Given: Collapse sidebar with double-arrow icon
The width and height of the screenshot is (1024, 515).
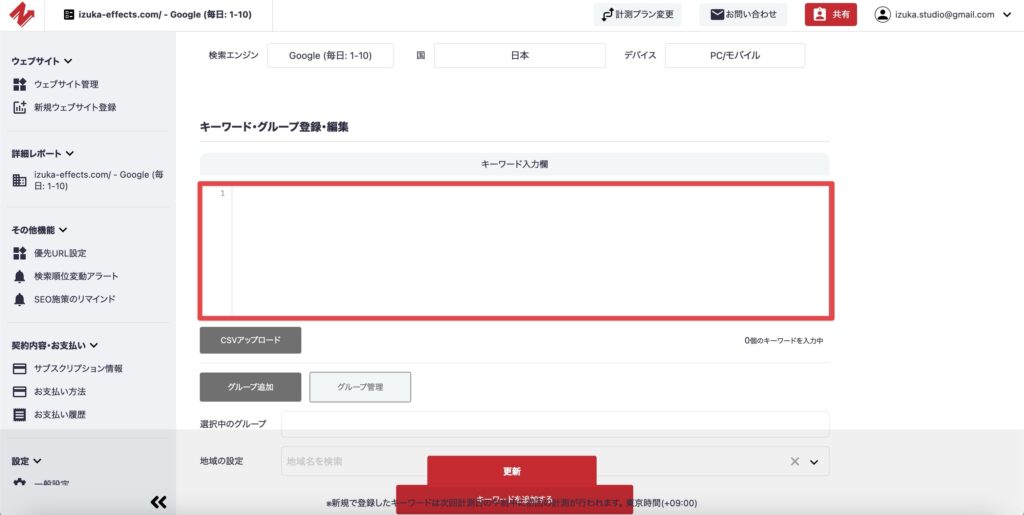Looking at the screenshot, I should coord(157,502).
